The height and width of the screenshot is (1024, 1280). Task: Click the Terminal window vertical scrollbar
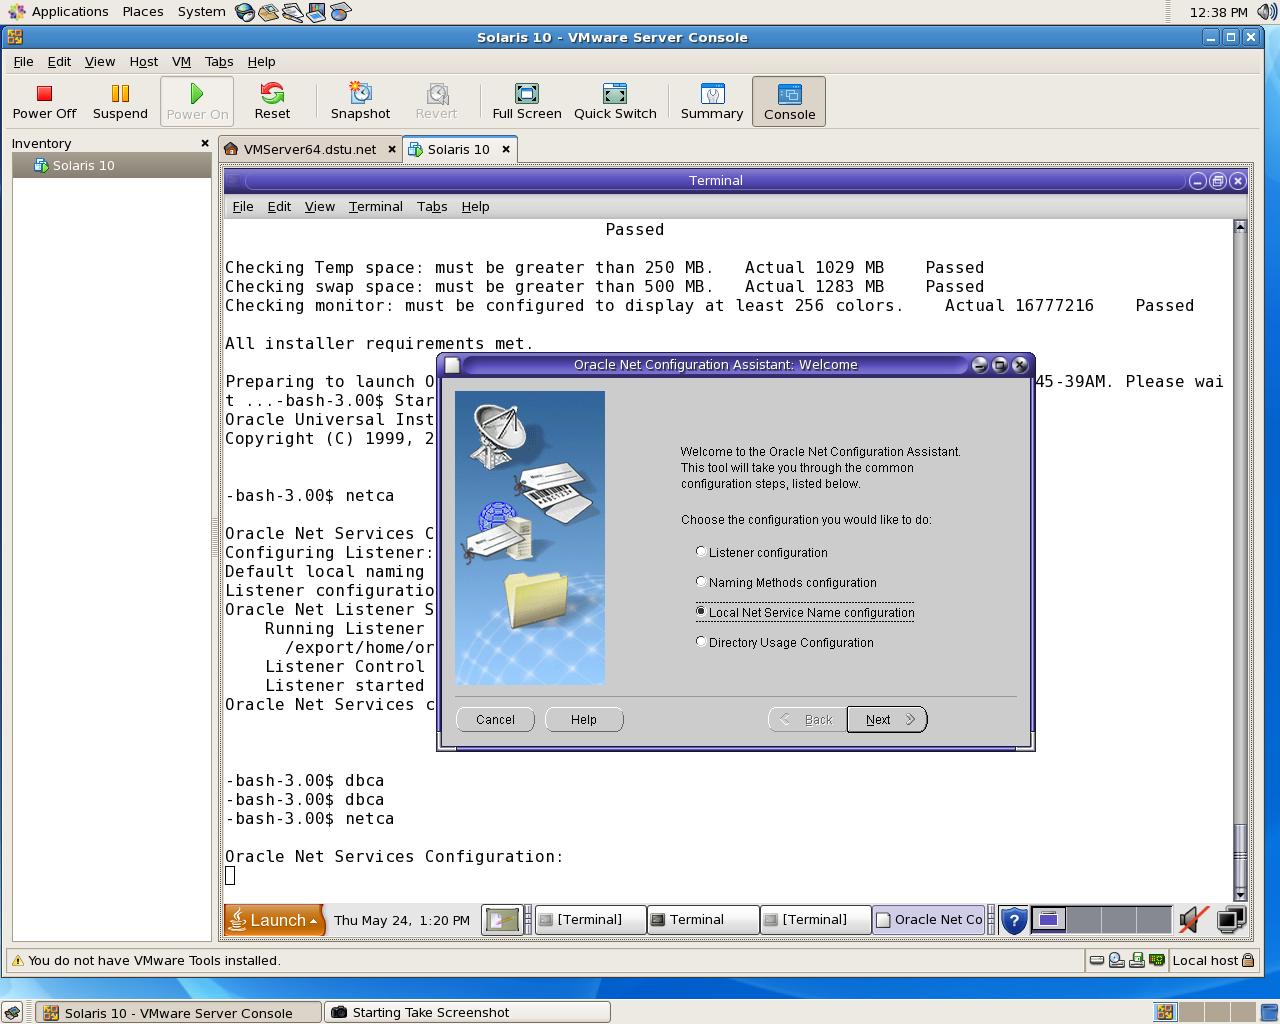point(1240,560)
